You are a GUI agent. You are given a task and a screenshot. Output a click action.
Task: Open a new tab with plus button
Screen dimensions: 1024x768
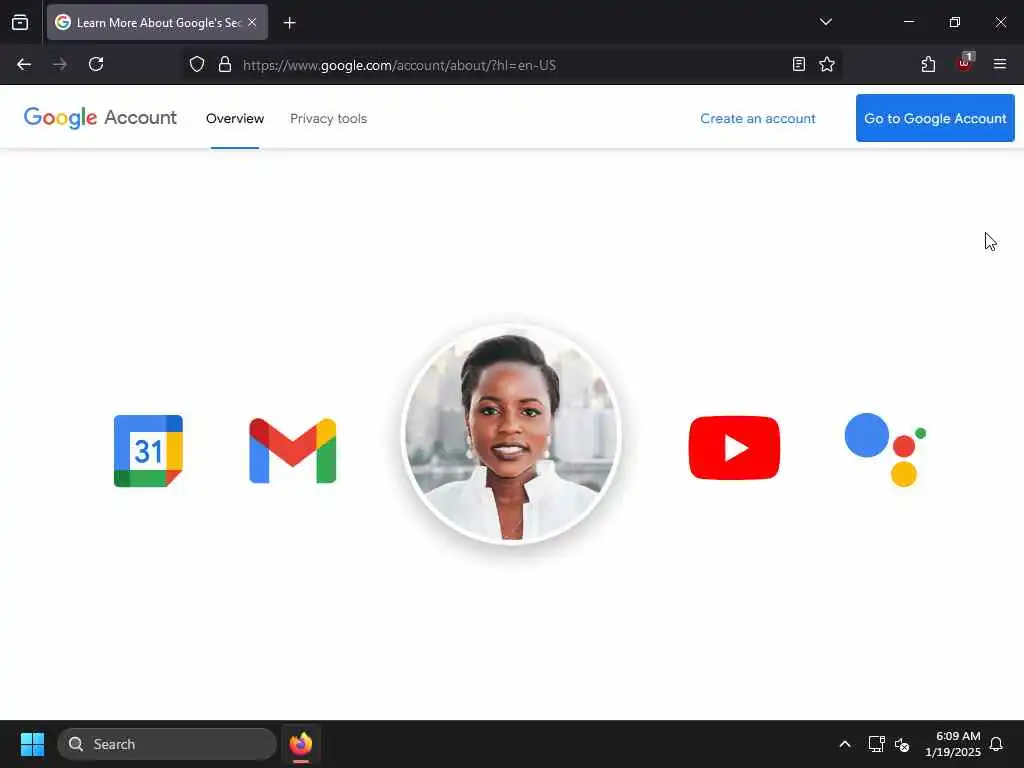290,23
